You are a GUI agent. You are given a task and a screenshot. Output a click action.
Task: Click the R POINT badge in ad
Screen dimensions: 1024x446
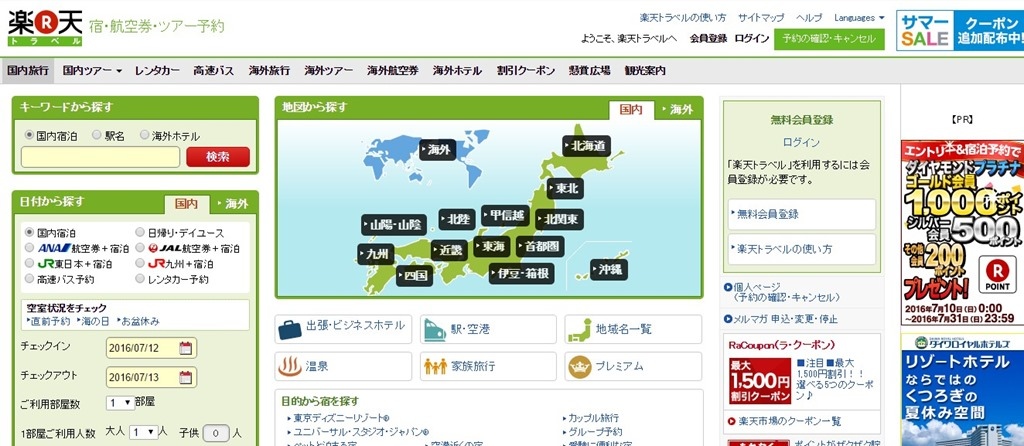click(x=997, y=274)
